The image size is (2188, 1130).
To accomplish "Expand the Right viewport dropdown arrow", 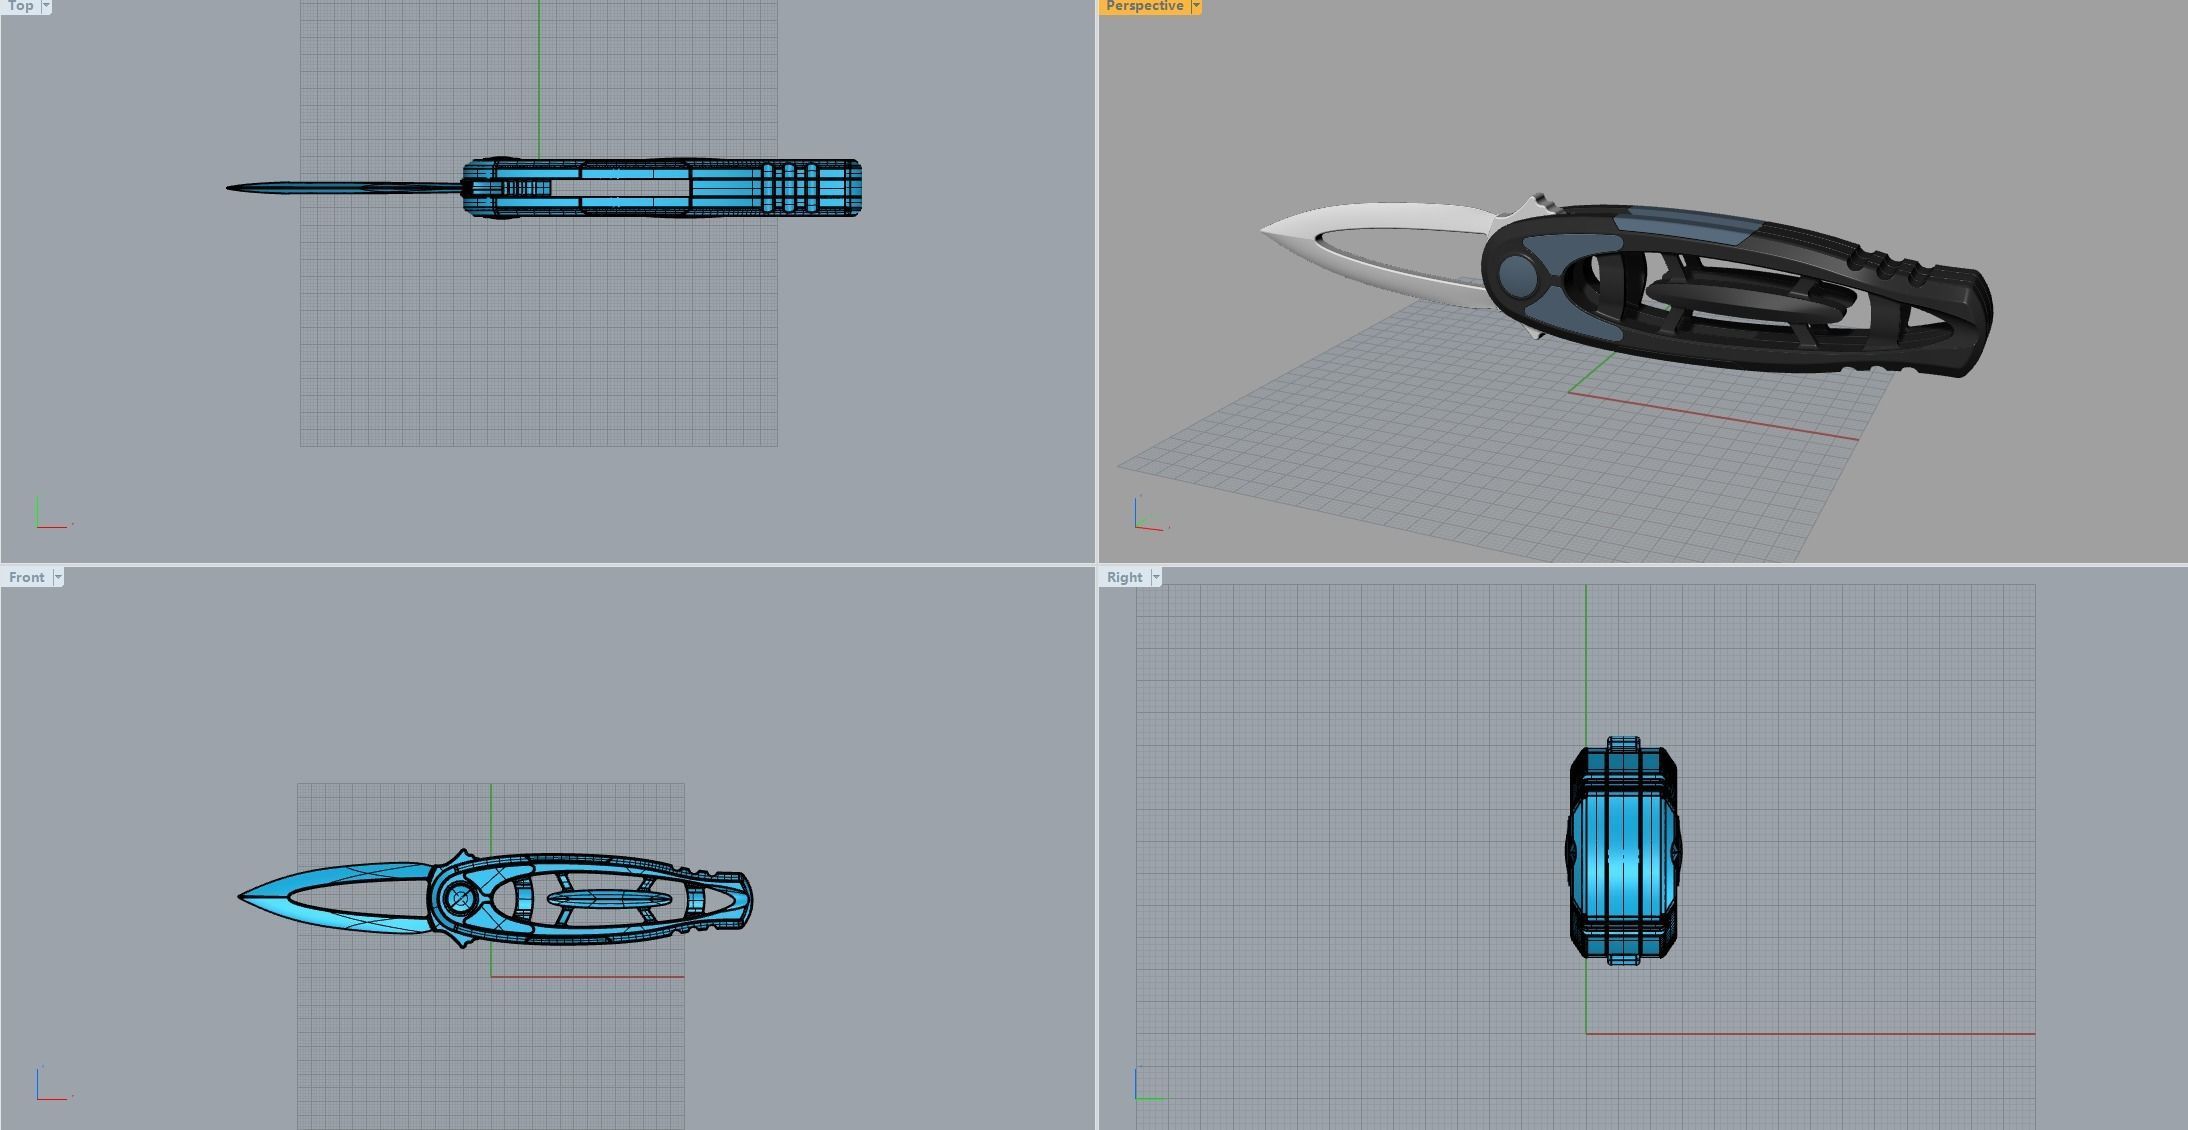I will tap(1156, 577).
